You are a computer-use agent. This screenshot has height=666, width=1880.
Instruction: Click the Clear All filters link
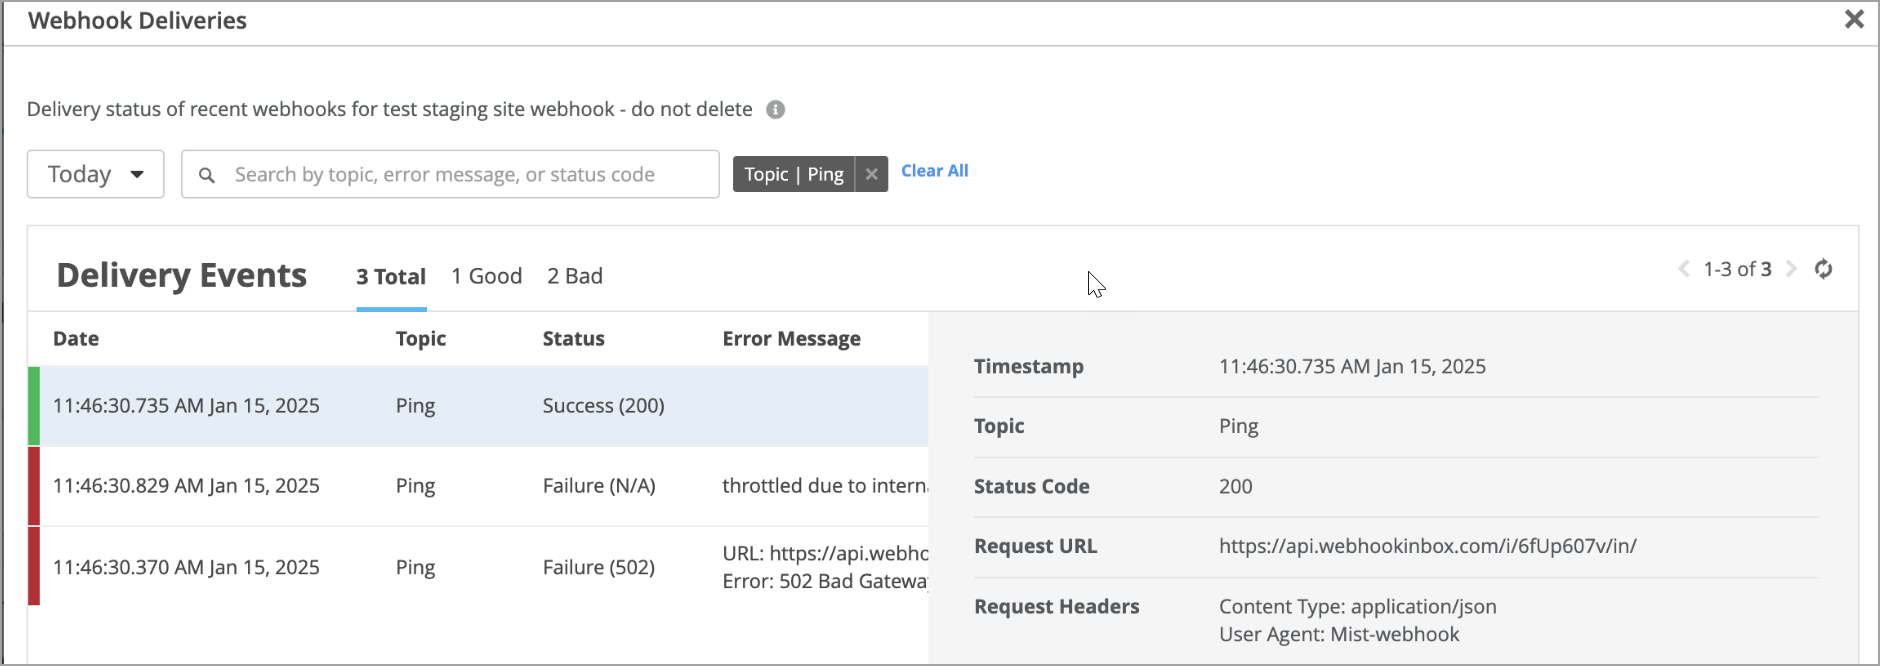(x=934, y=171)
